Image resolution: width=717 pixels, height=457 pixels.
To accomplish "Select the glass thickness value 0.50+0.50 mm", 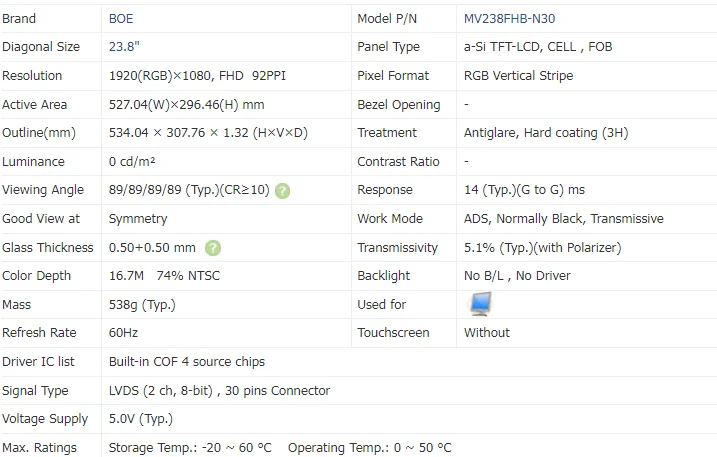I will (x=152, y=247).
